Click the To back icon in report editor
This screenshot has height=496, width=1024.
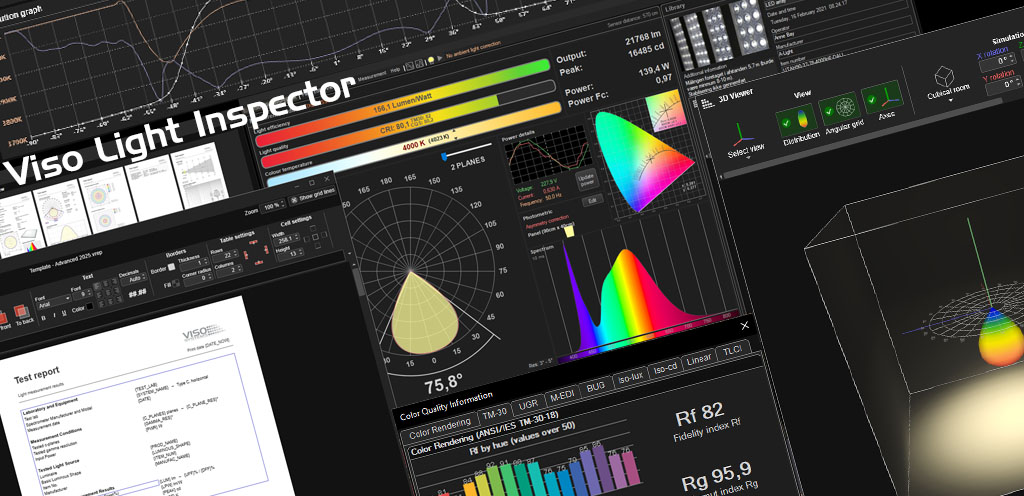(22, 312)
